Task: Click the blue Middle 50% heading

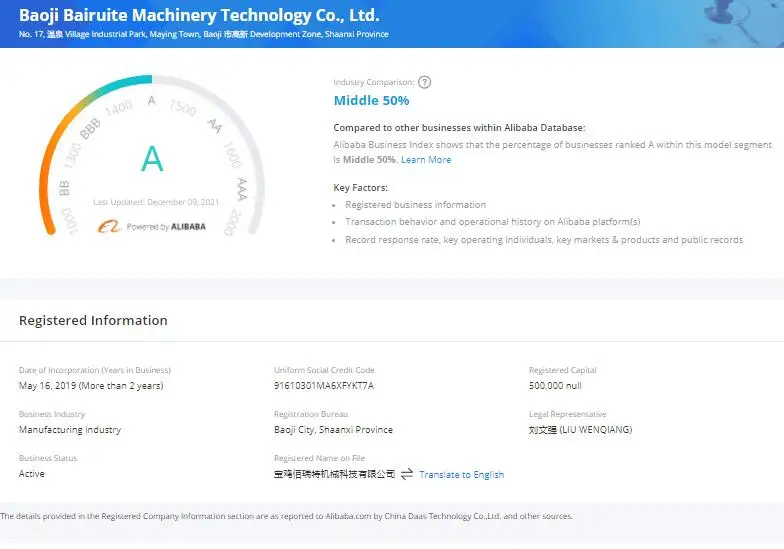Action: pyautogui.click(x=371, y=100)
